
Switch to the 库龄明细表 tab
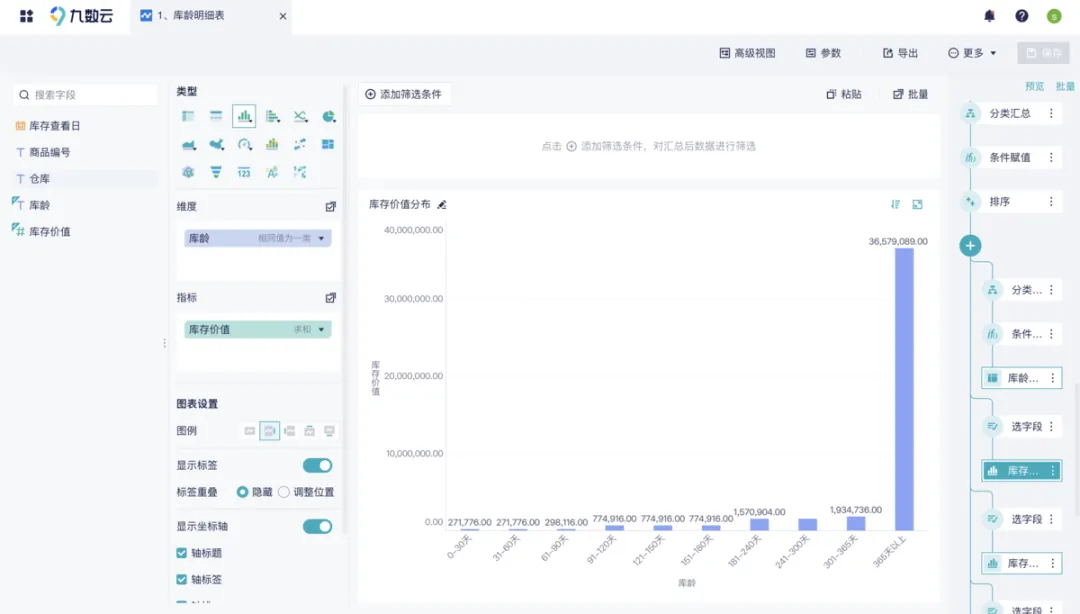pyautogui.click(x=205, y=16)
